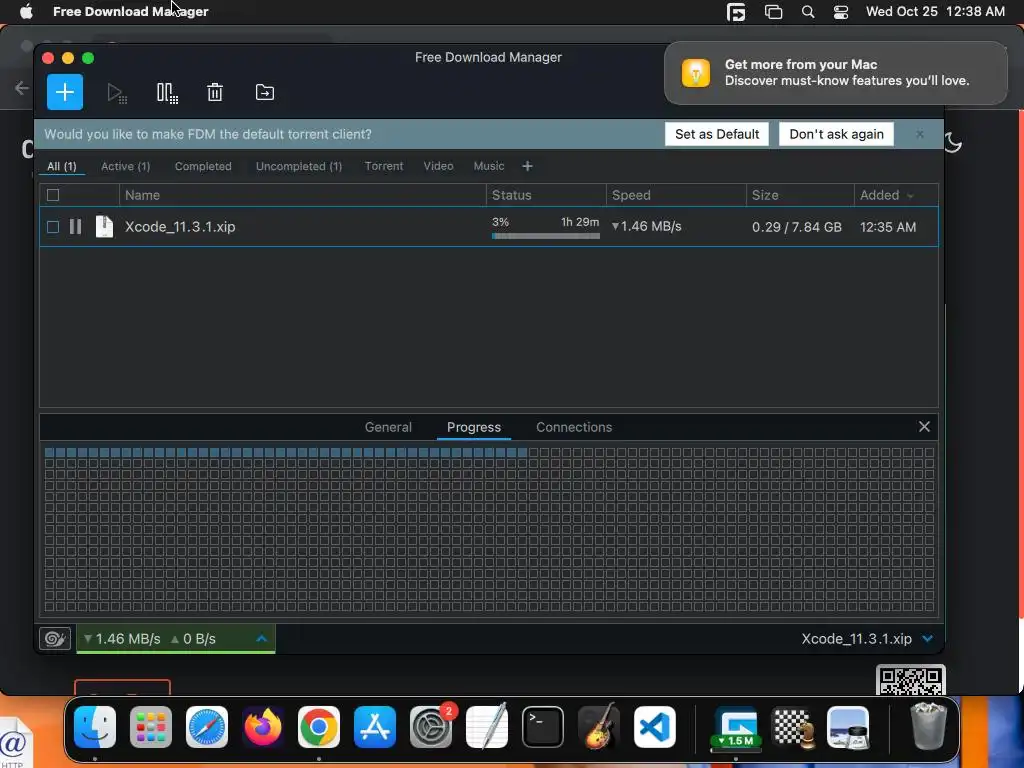Screen dimensions: 1024x768
Task: Open App Store from the Dock
Action: click(x=375, y=727)
